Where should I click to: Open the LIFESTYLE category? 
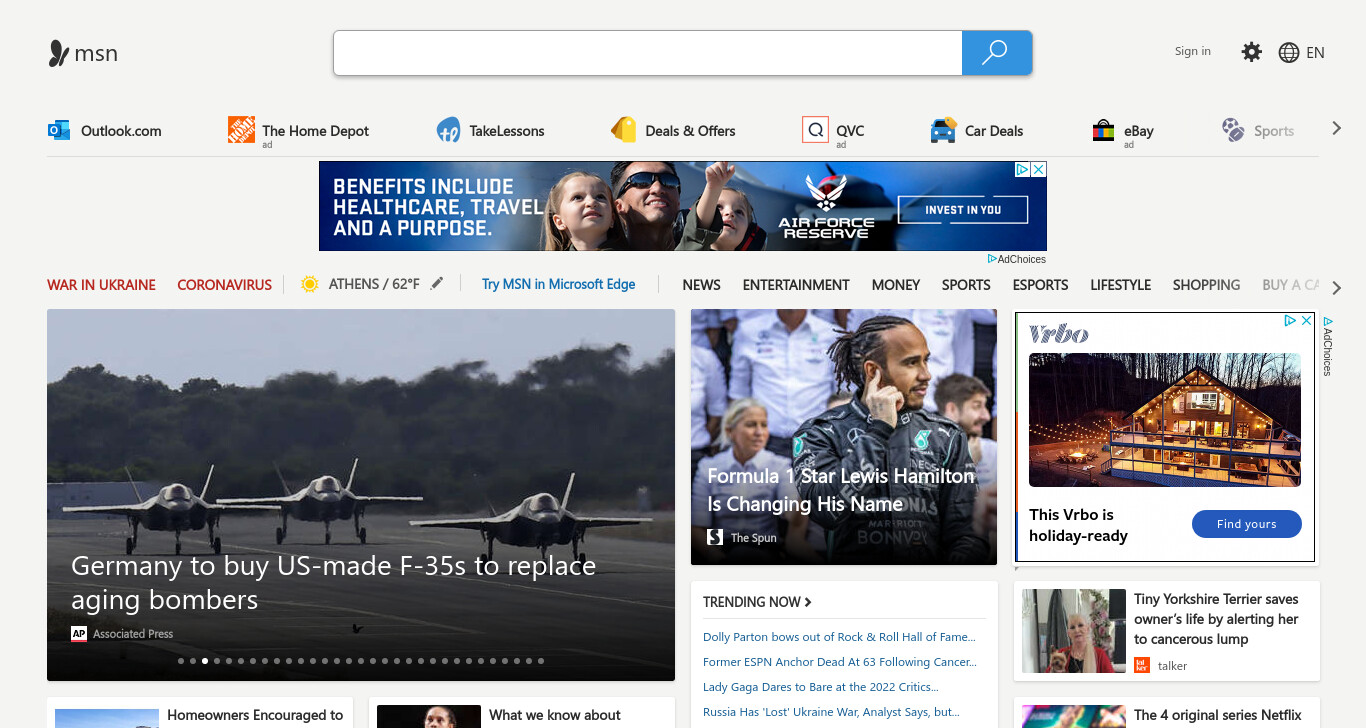pyautogui.click(x=1120, y=285)
